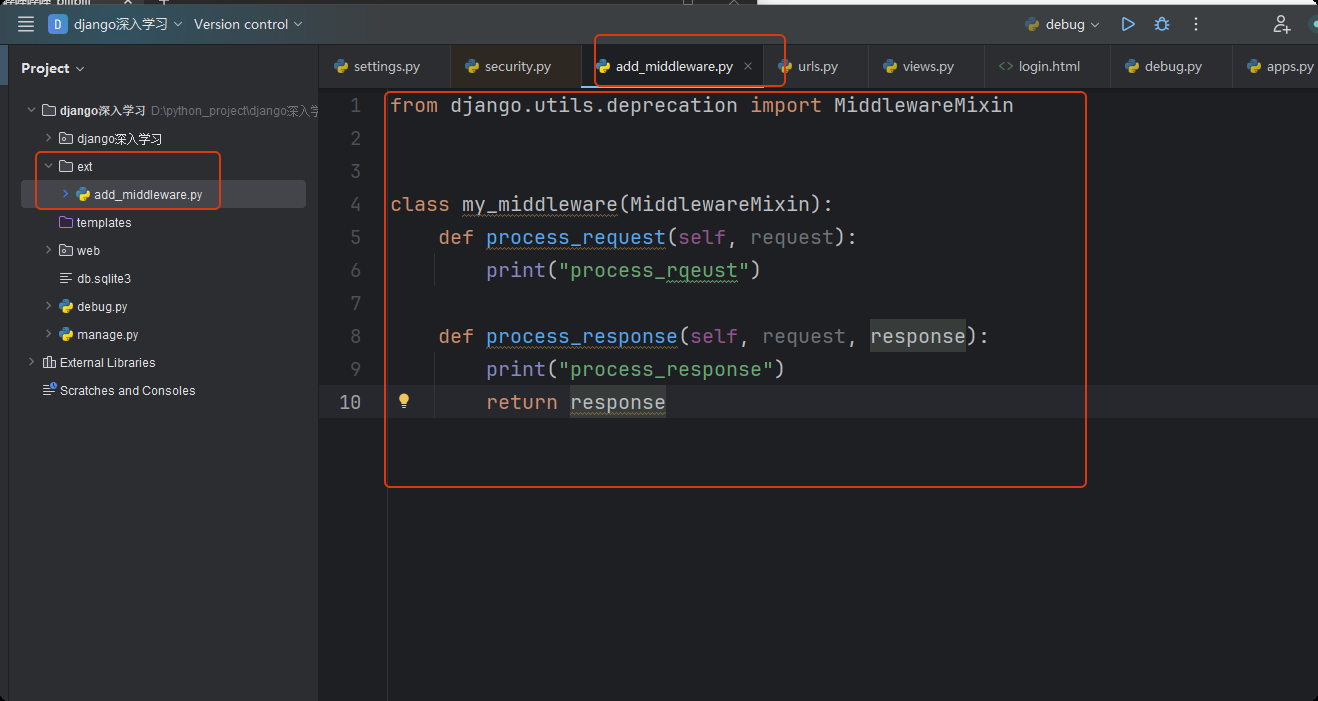Click the django.utils.deprecation module path
Screen dimensions: 1318x701
[x=594, y=105]
